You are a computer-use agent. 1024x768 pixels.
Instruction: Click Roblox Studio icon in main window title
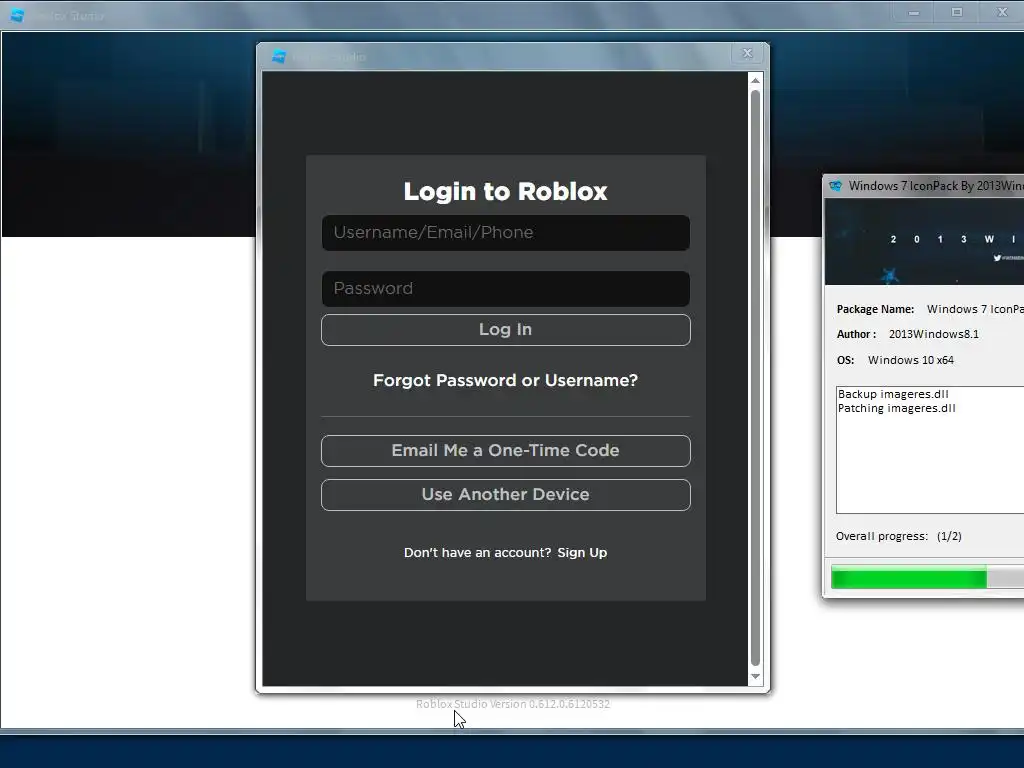click(x=18, y=15)
